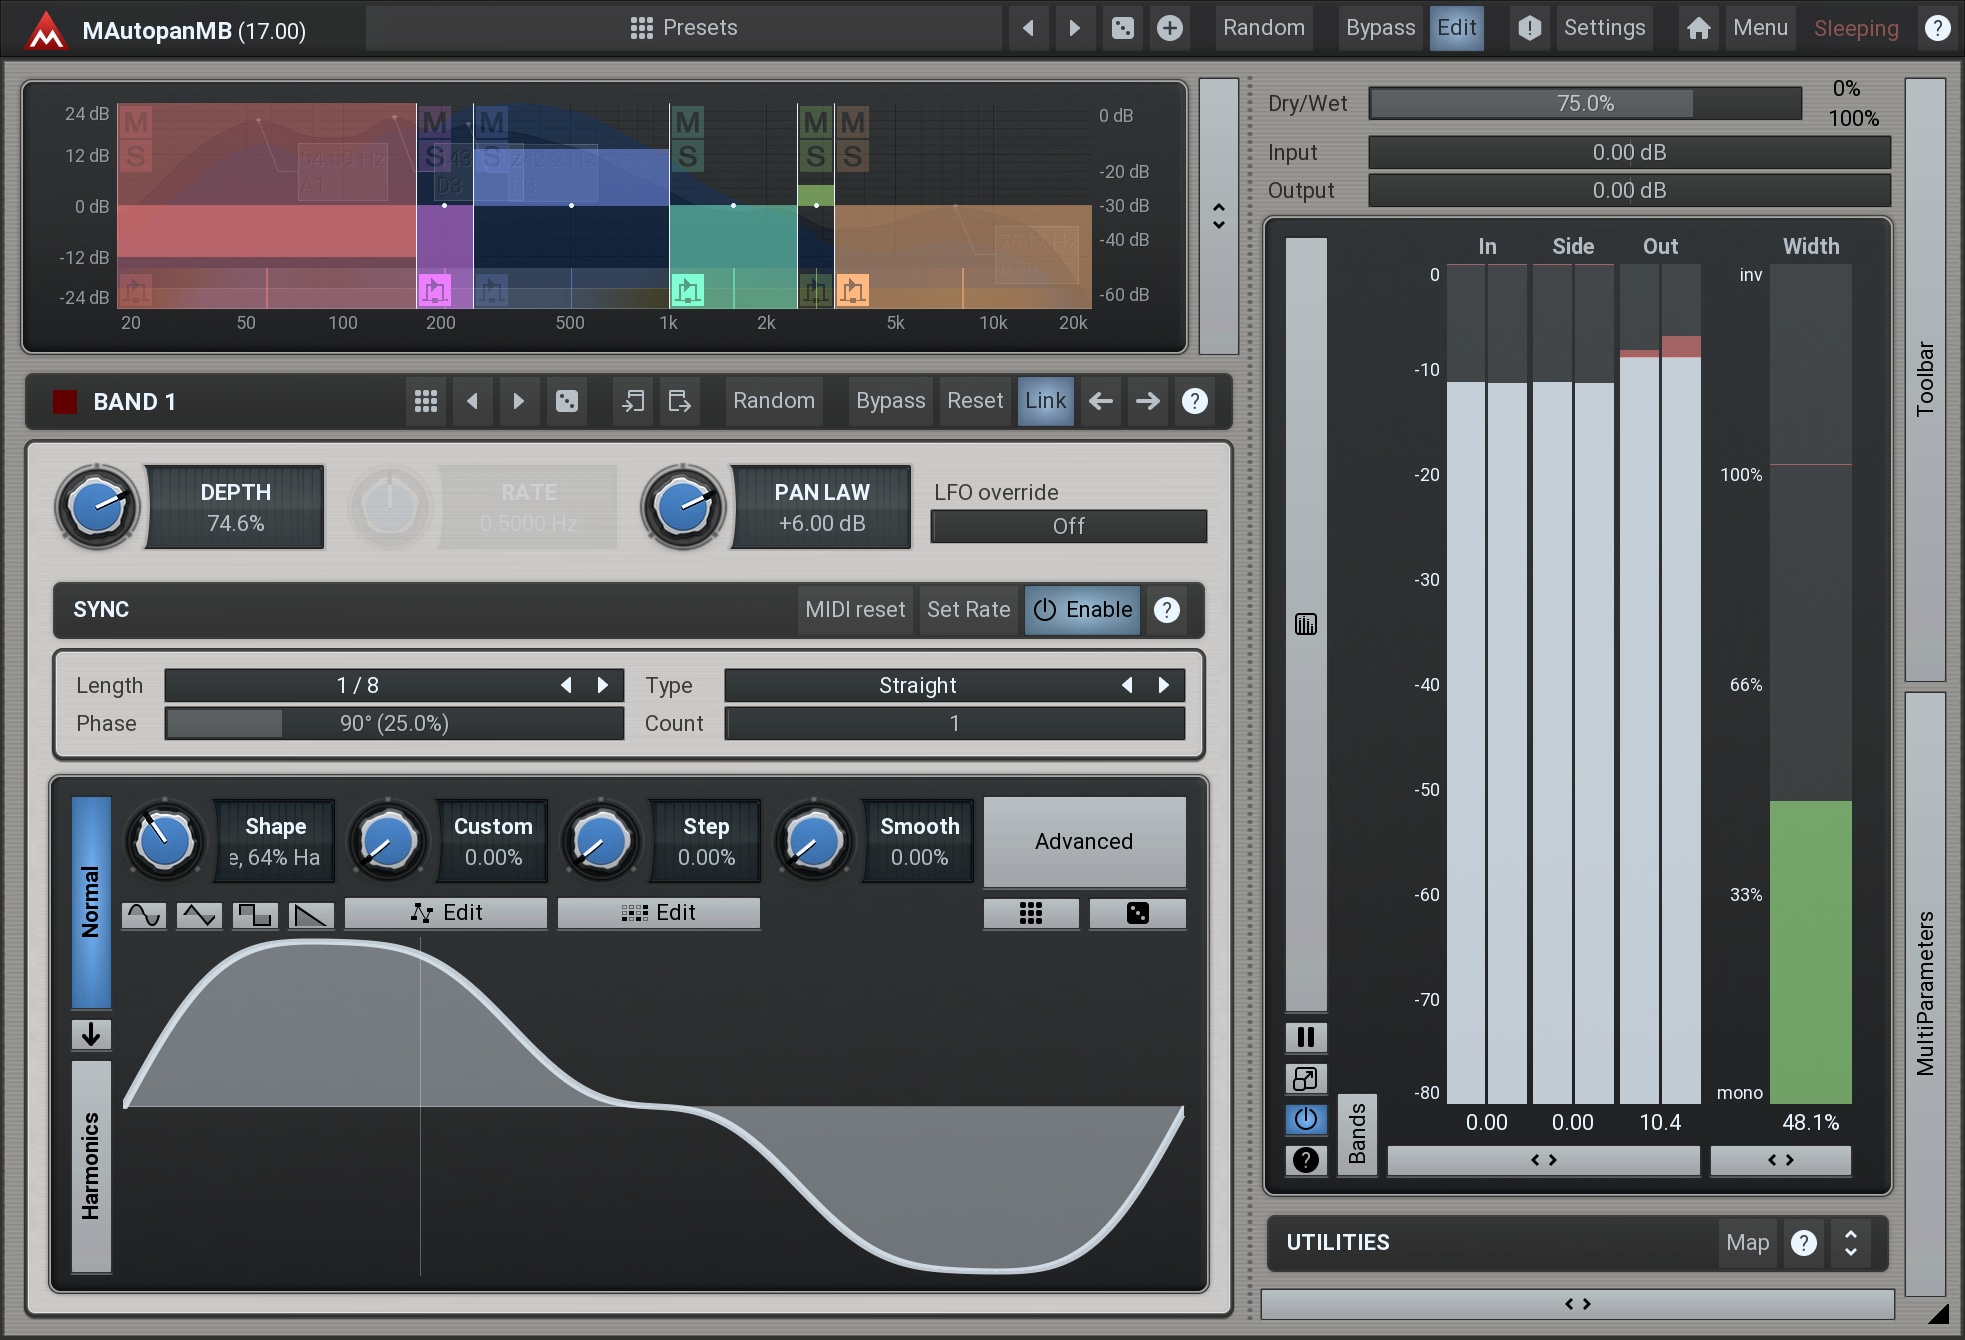Screen dimensions: 1965x1340
Task: Adjust the Dry/Wet slider
Action: (1584, 103)
